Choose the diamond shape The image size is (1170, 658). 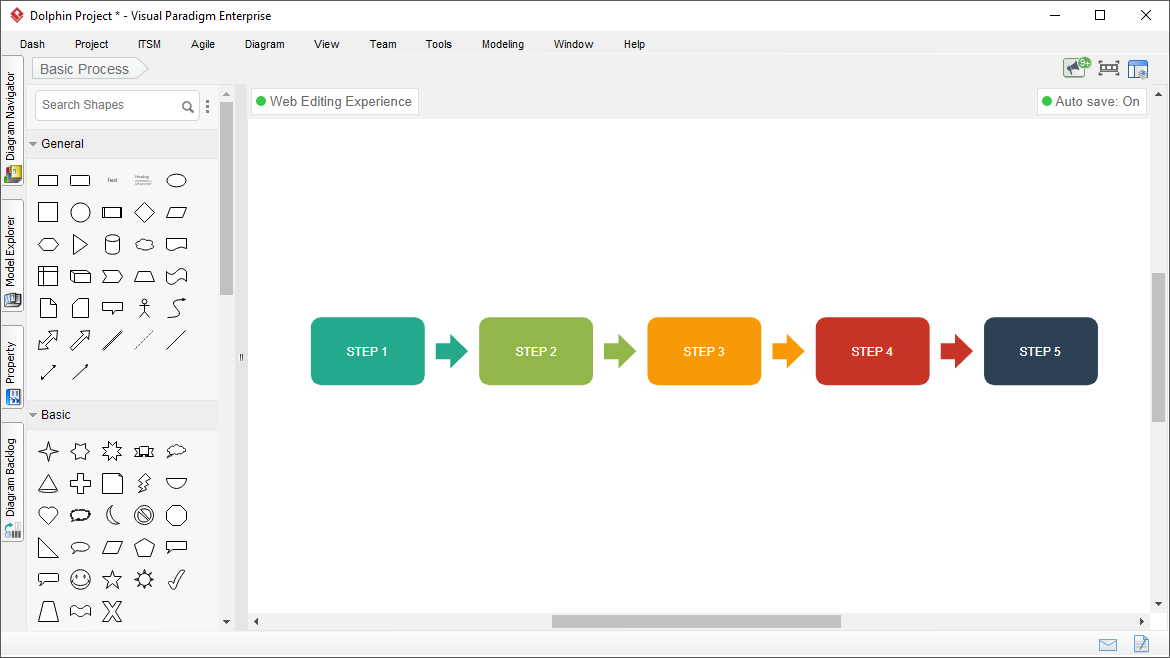tap(144, 213)
